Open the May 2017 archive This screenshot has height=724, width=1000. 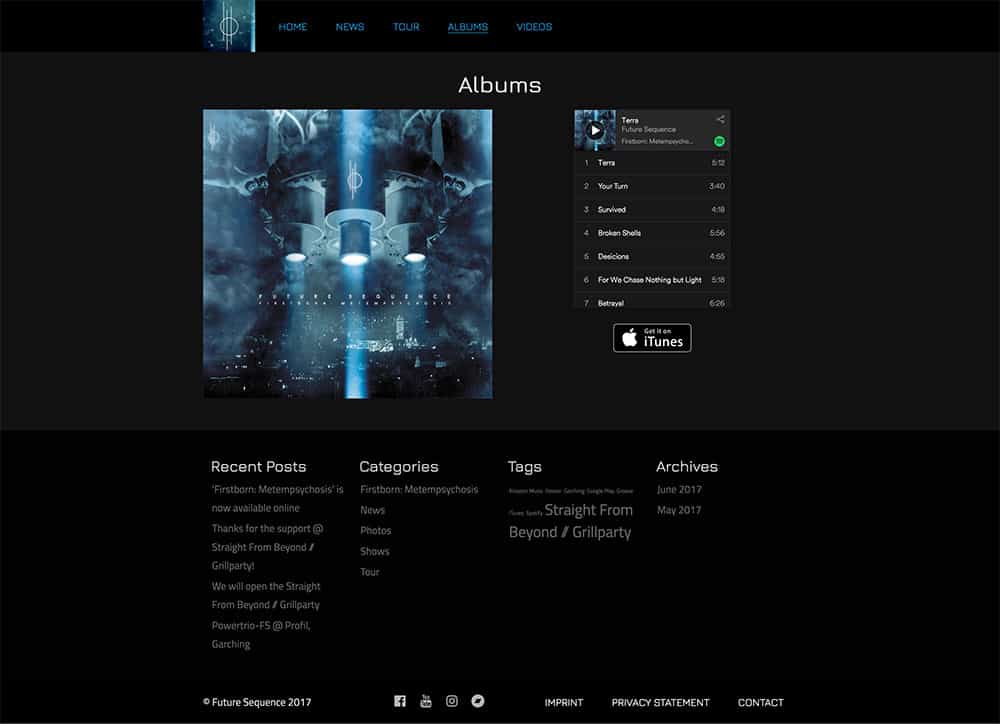(679, 510)
